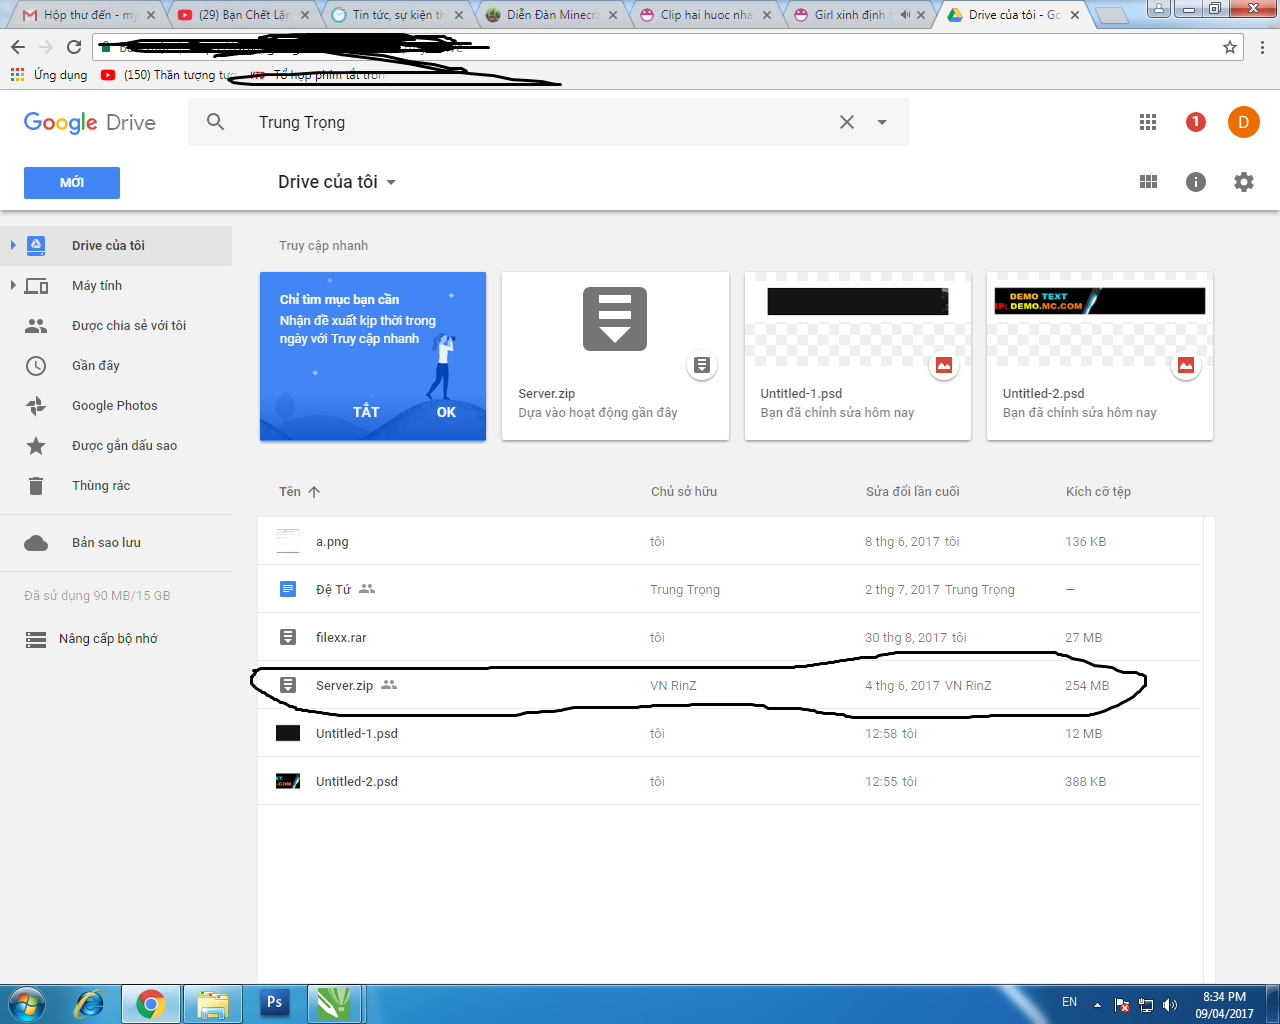1280x1024 pixels.
Task: Switch to the Clip hai huoc tab
Action: (706, 15)
